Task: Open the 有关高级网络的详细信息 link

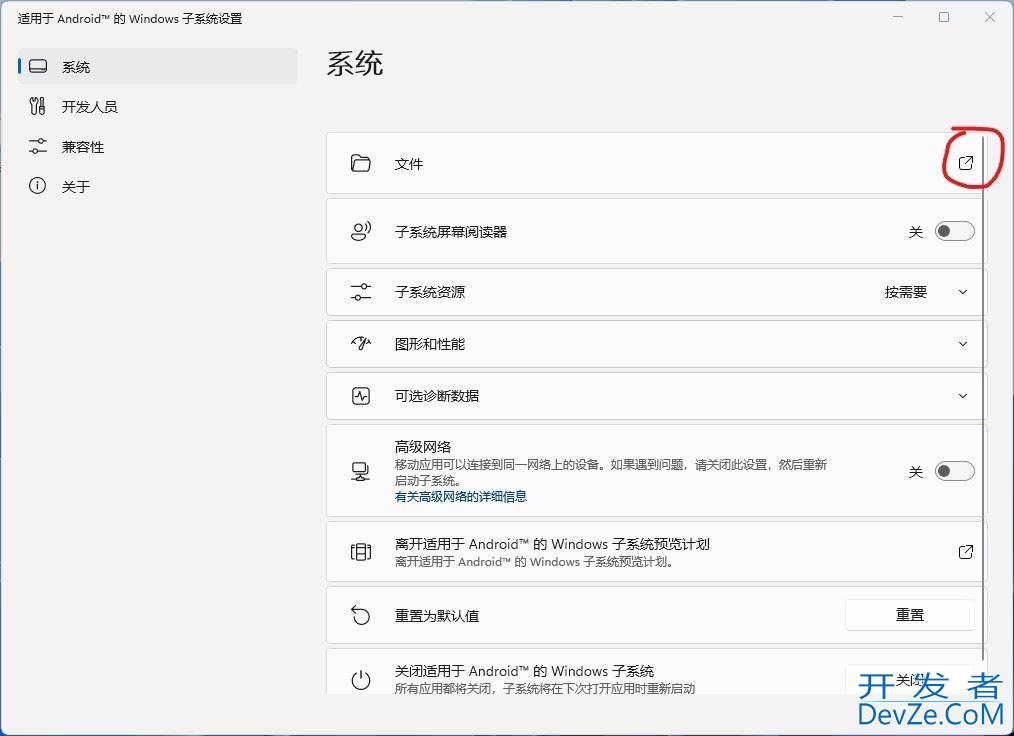Action: click(x=461, y=497)
